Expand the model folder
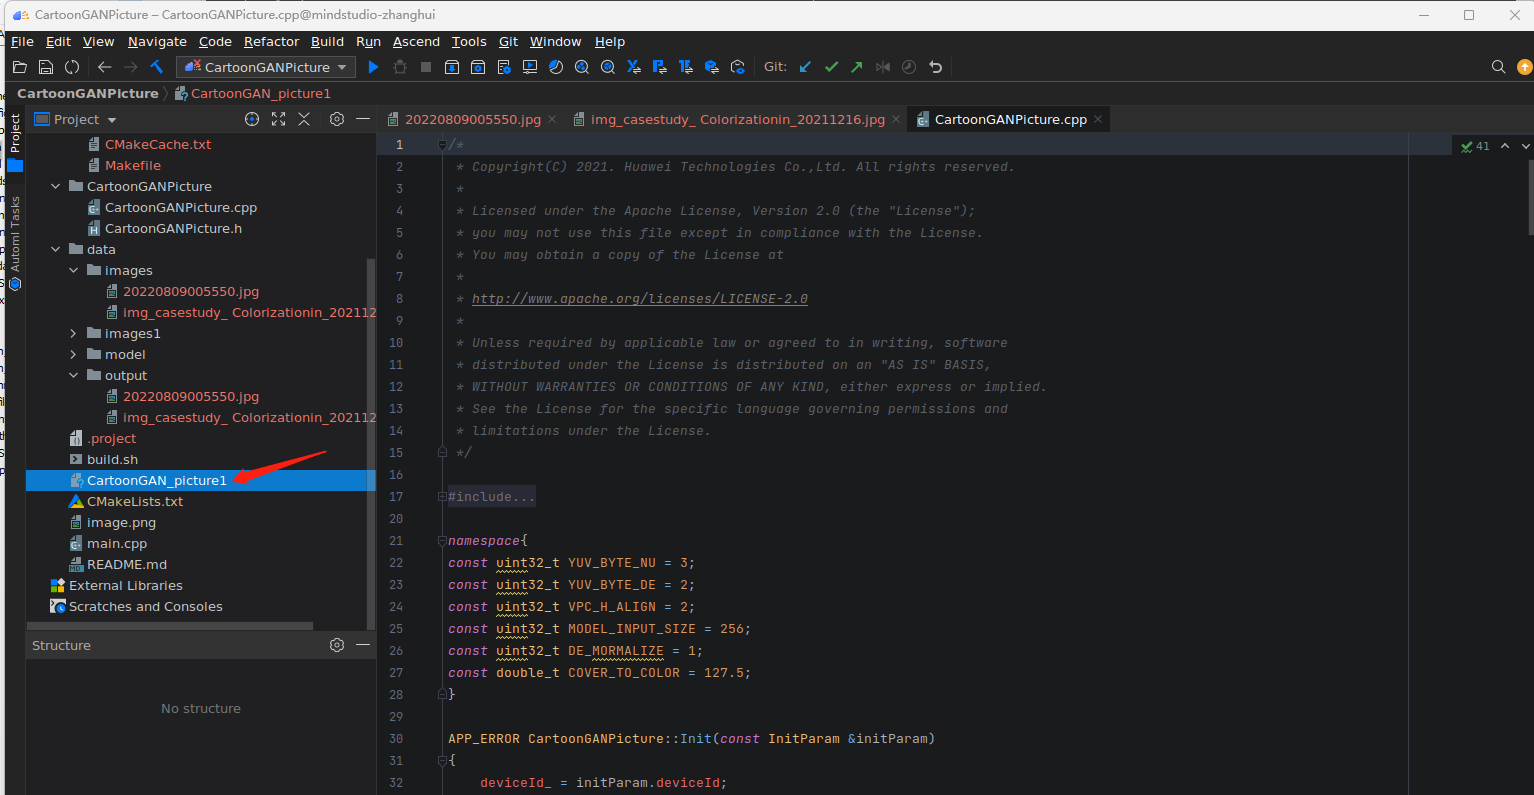The image size is (1534, 795). pos(73,355)
